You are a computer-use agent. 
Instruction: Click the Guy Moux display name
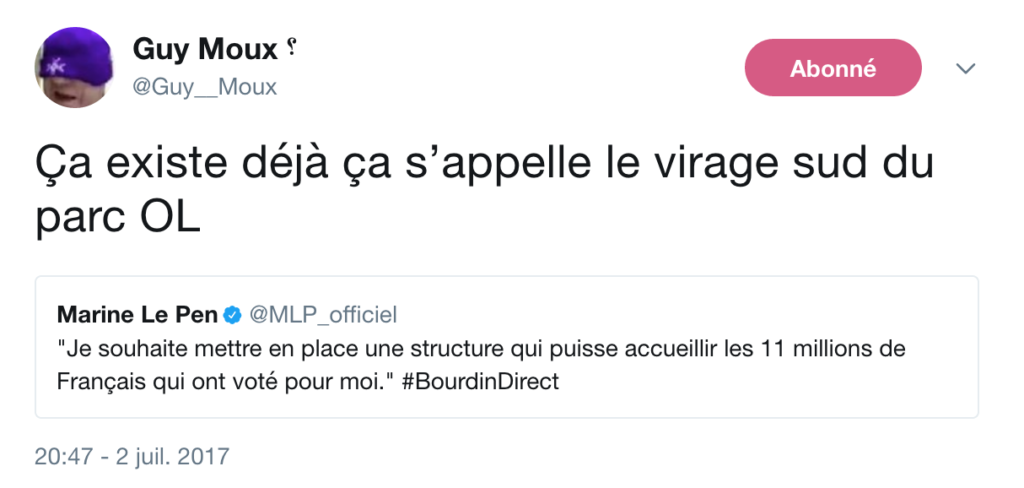pyautogui.click(x=204, y=49)
